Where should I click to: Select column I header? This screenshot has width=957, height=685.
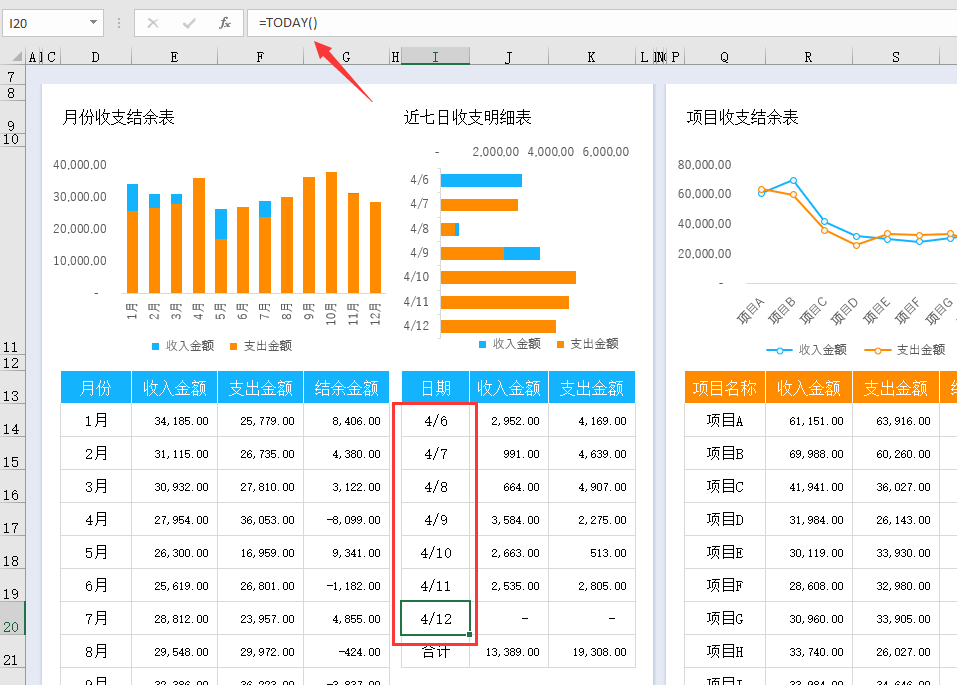pos(435,57)
